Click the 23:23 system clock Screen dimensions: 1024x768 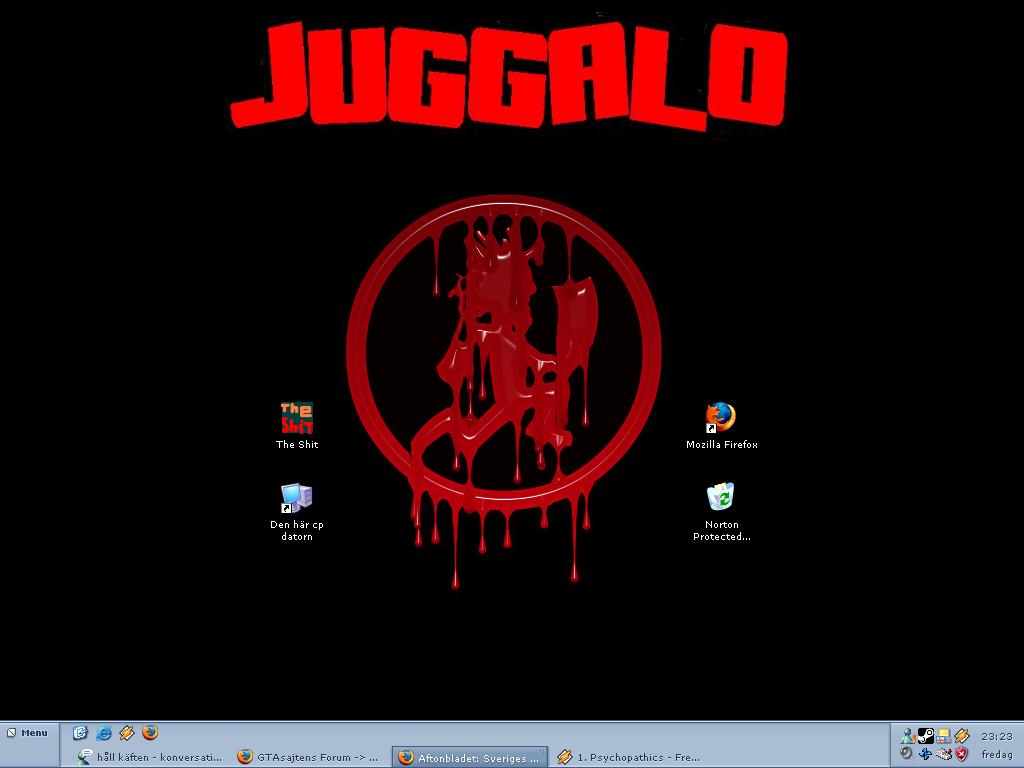(x=997, y=737)
